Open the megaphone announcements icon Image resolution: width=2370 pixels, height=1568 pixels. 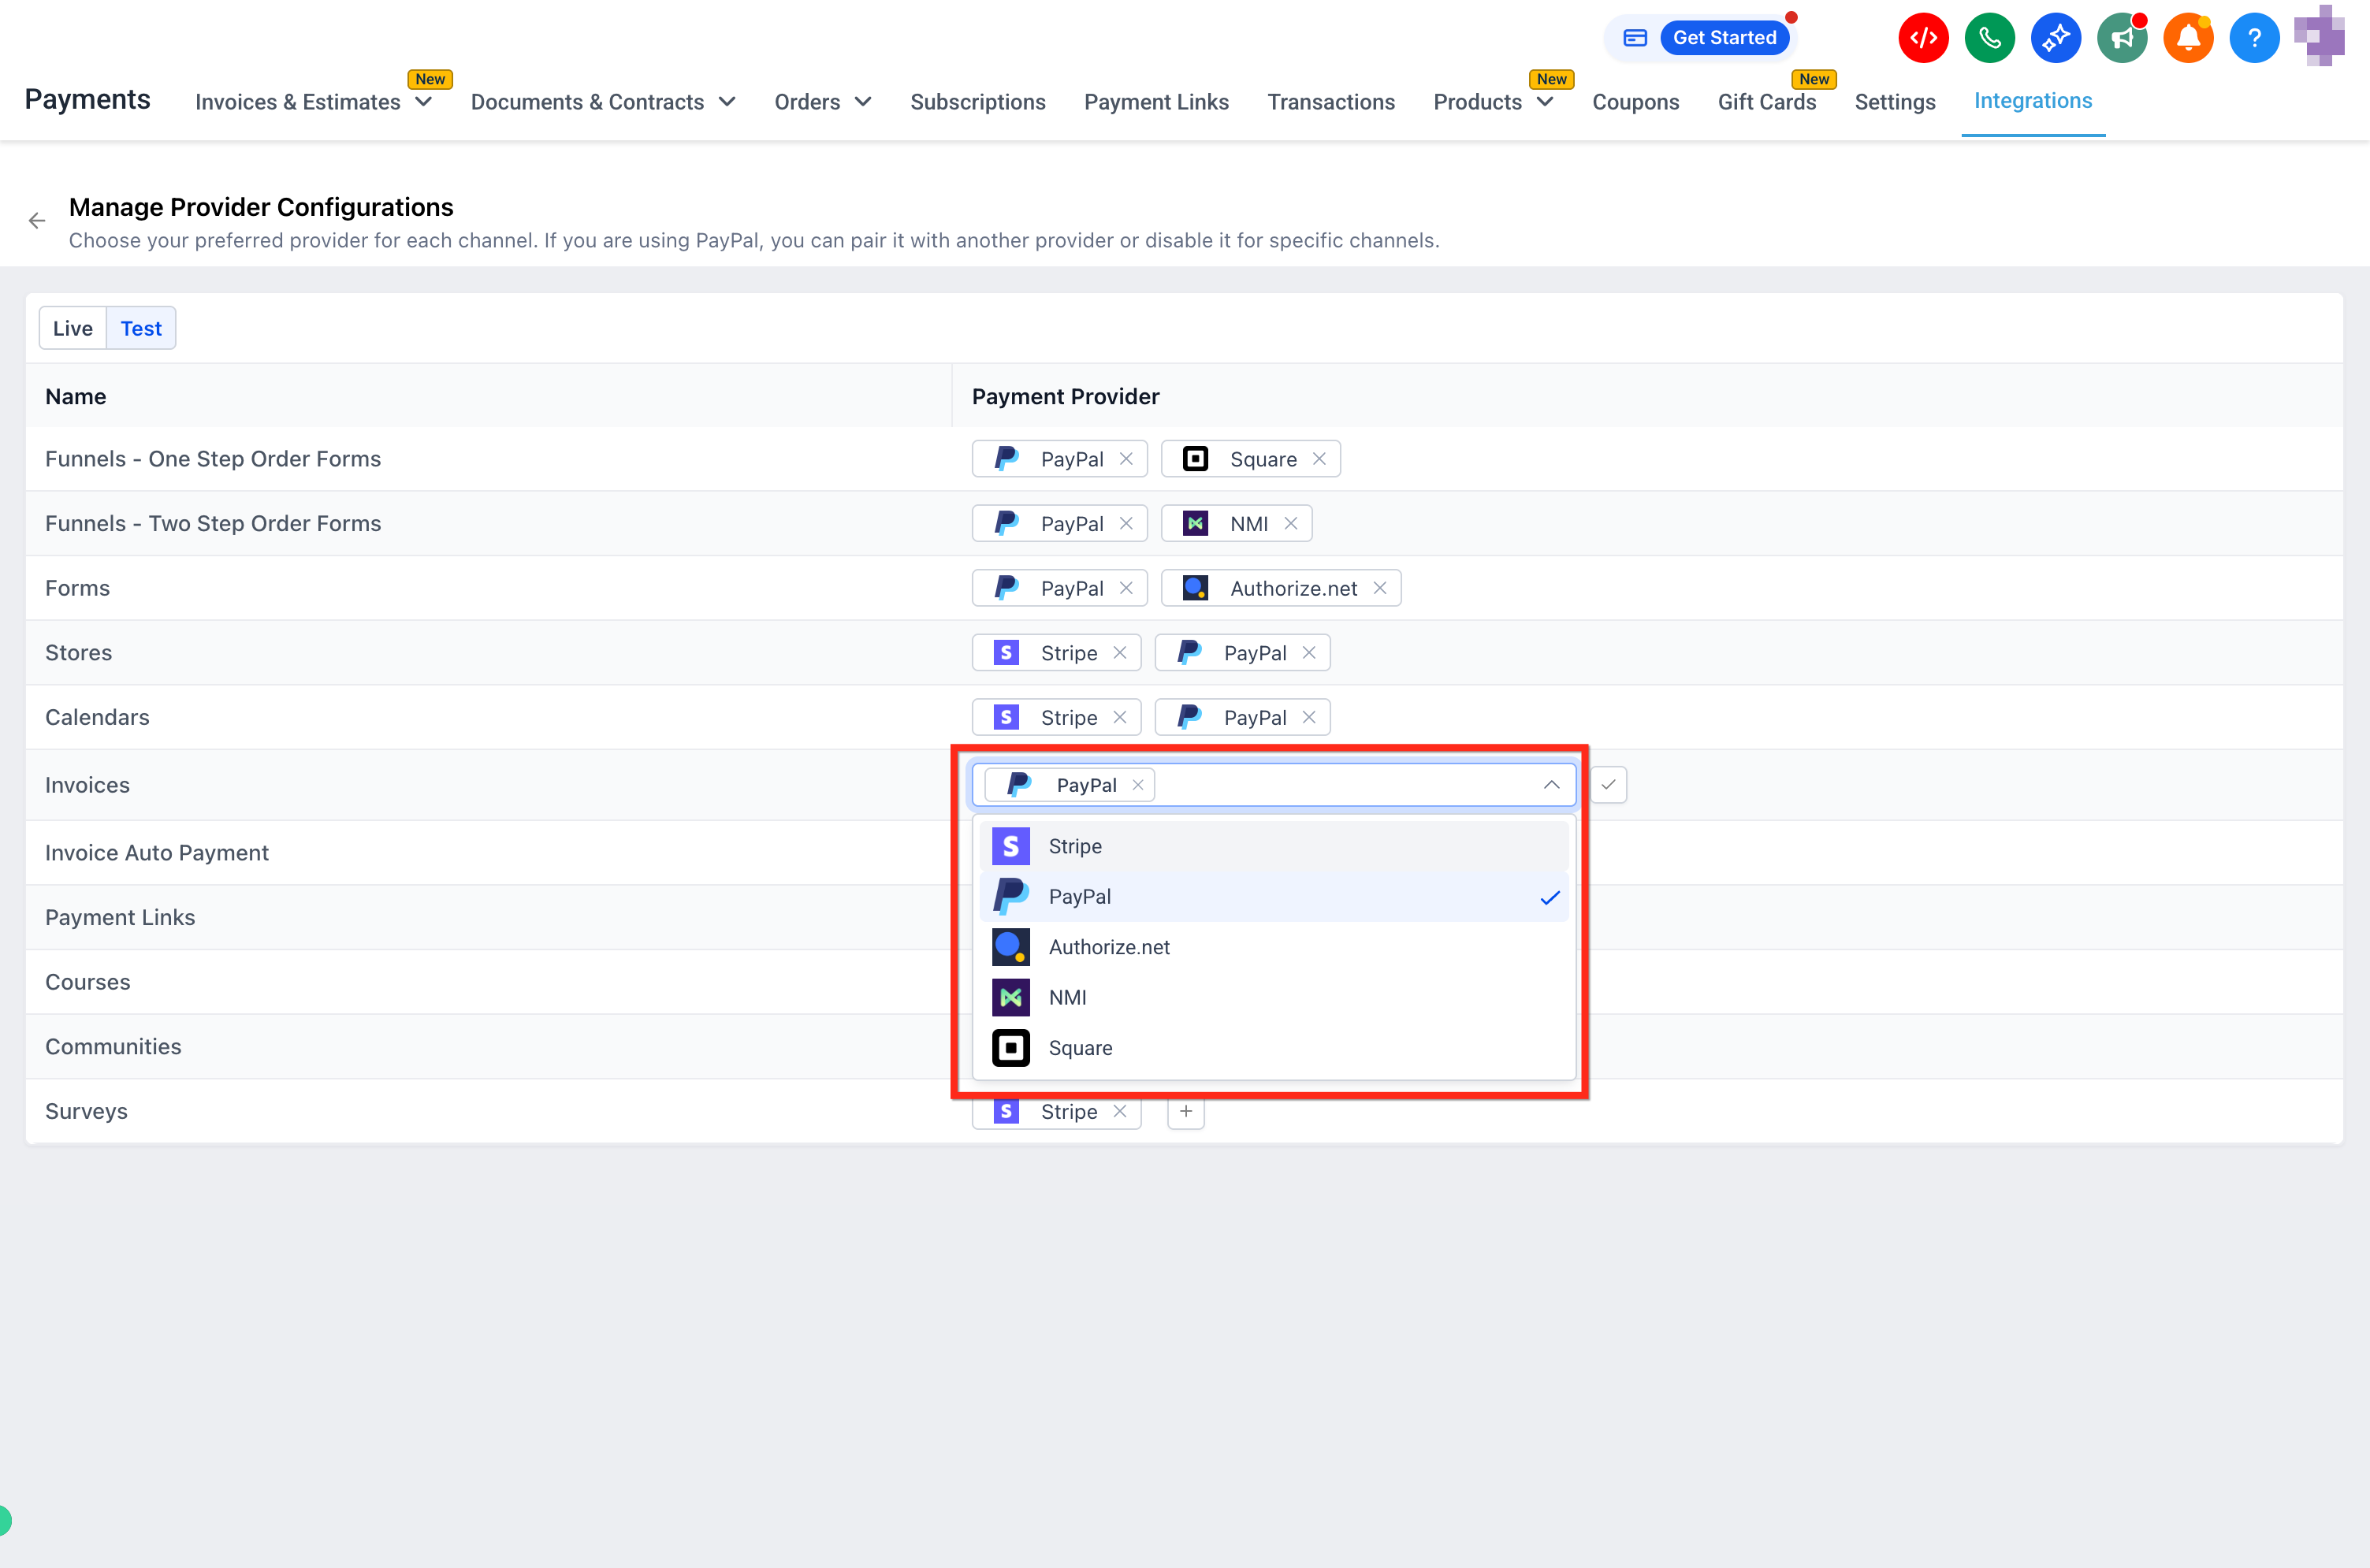pyautogui.click(x=2121, y=38)
